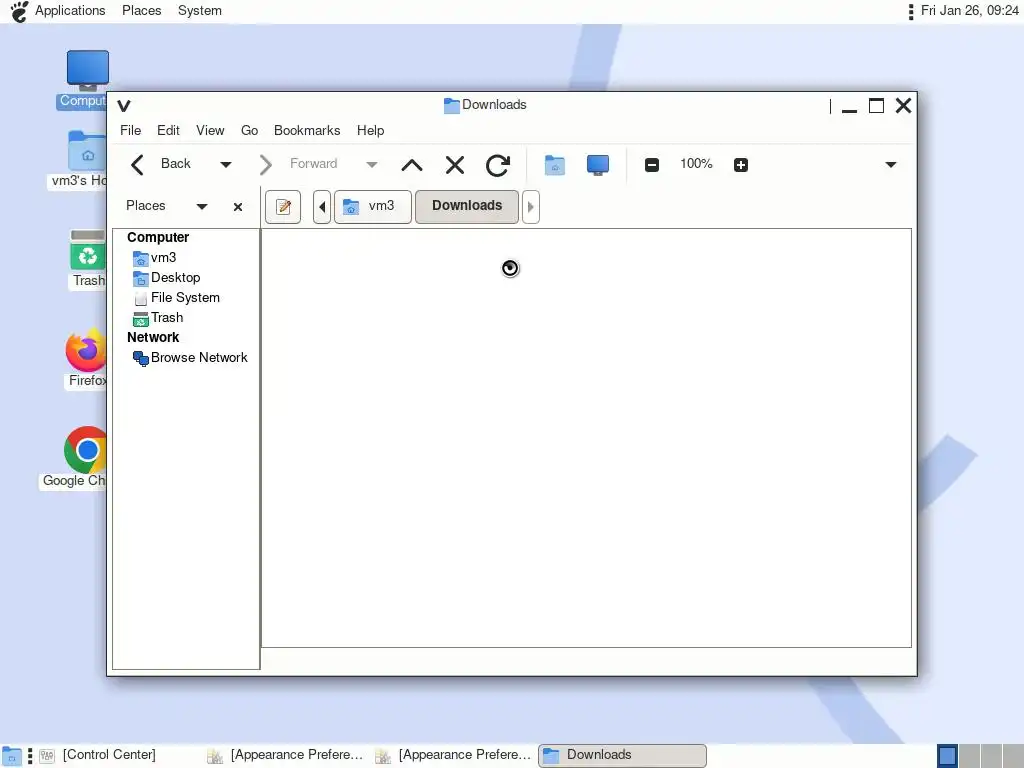Viewport: 1024px width, 768px height.
Task: Select vm3's Home desktop icon
Action: (x=80, y=159)
